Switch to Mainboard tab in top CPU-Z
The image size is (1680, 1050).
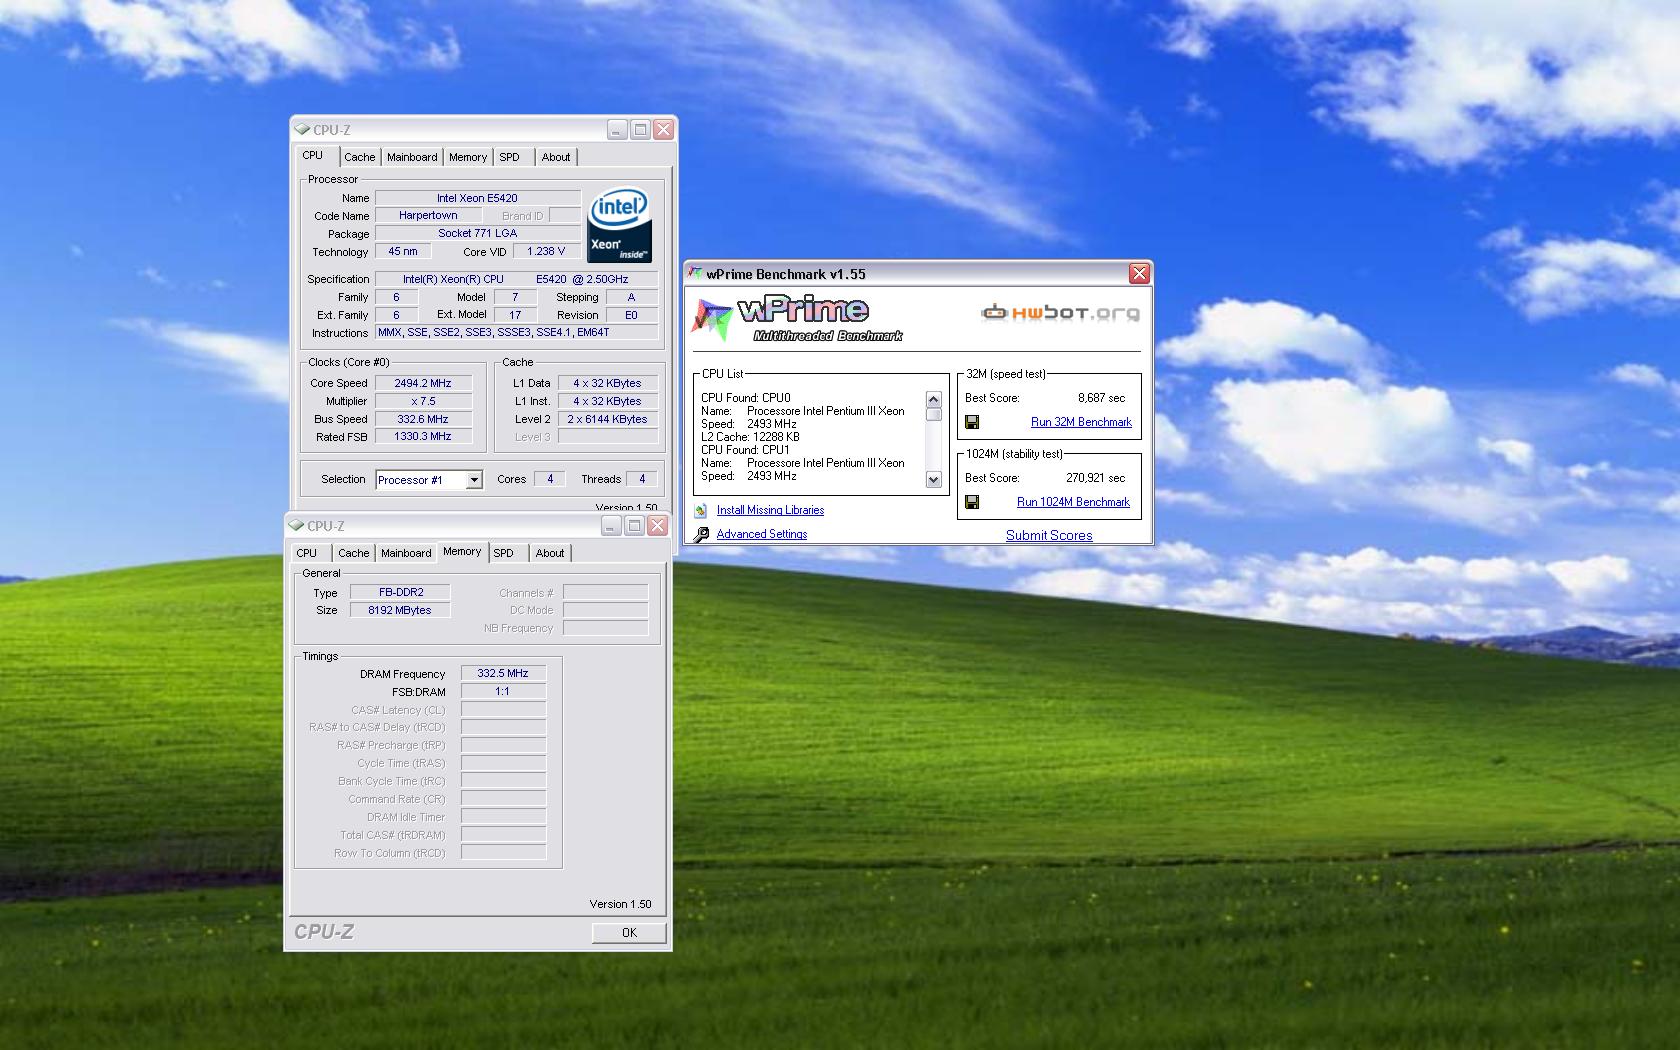pyautogui.click(x=412, y=157)
